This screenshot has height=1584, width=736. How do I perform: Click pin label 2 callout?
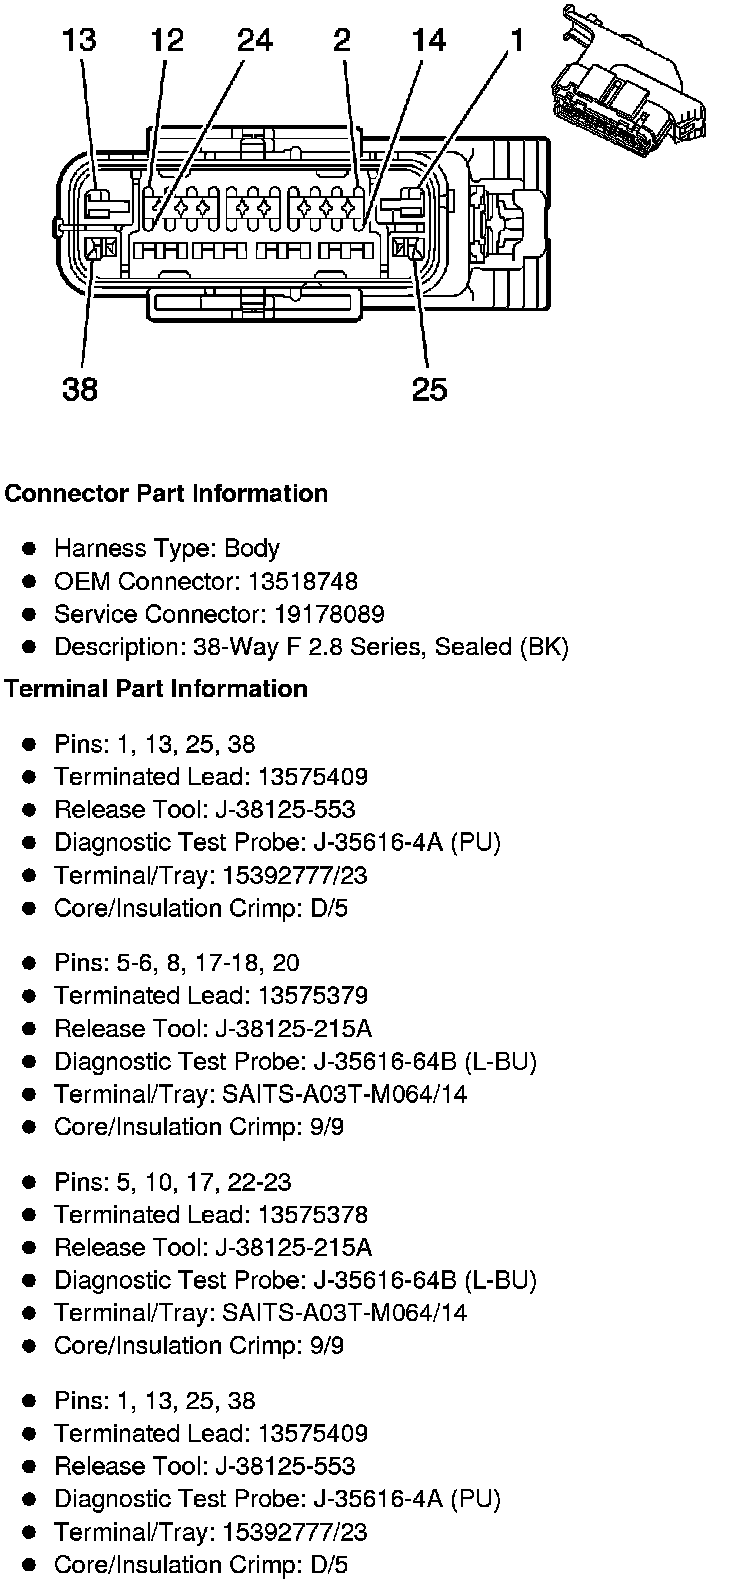click(x=343, y=41)
